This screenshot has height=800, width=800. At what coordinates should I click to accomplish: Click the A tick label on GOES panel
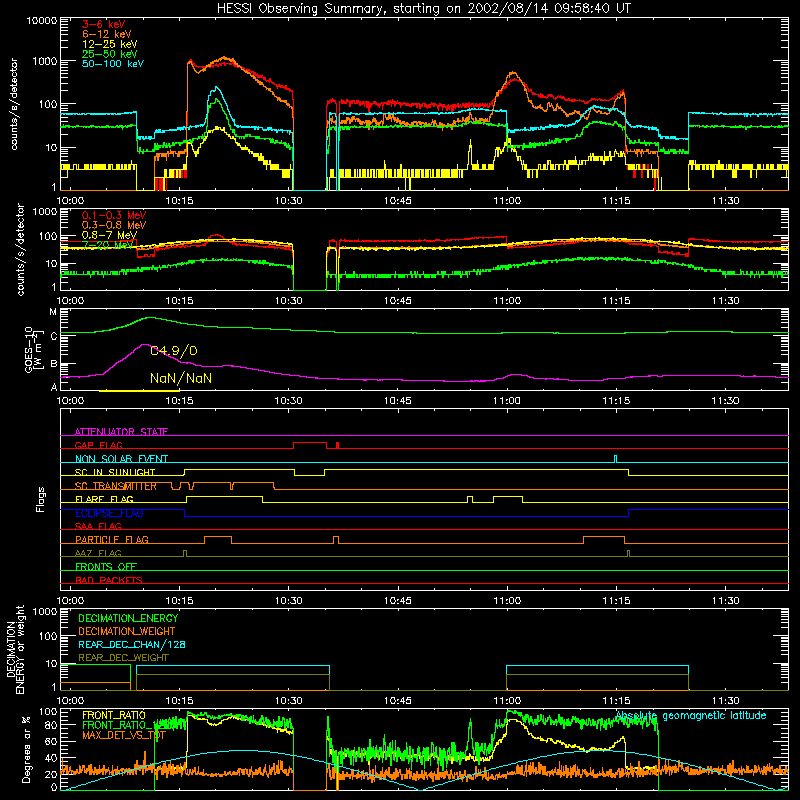pos(54,387)
